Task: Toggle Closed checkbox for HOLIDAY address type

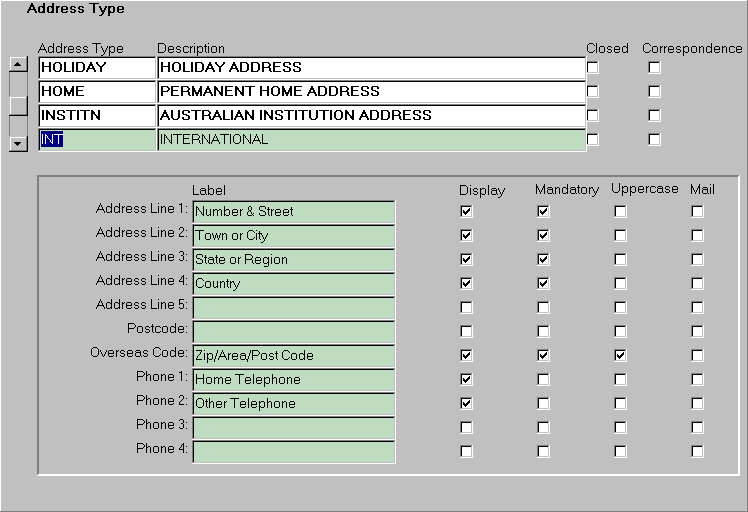Action: click(x=593, y=68)
